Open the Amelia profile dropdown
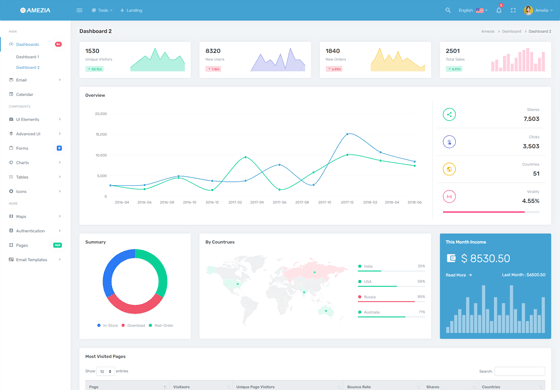Image resolution: width=560 pixels, height=390 pixels. [x=538, y=10]
